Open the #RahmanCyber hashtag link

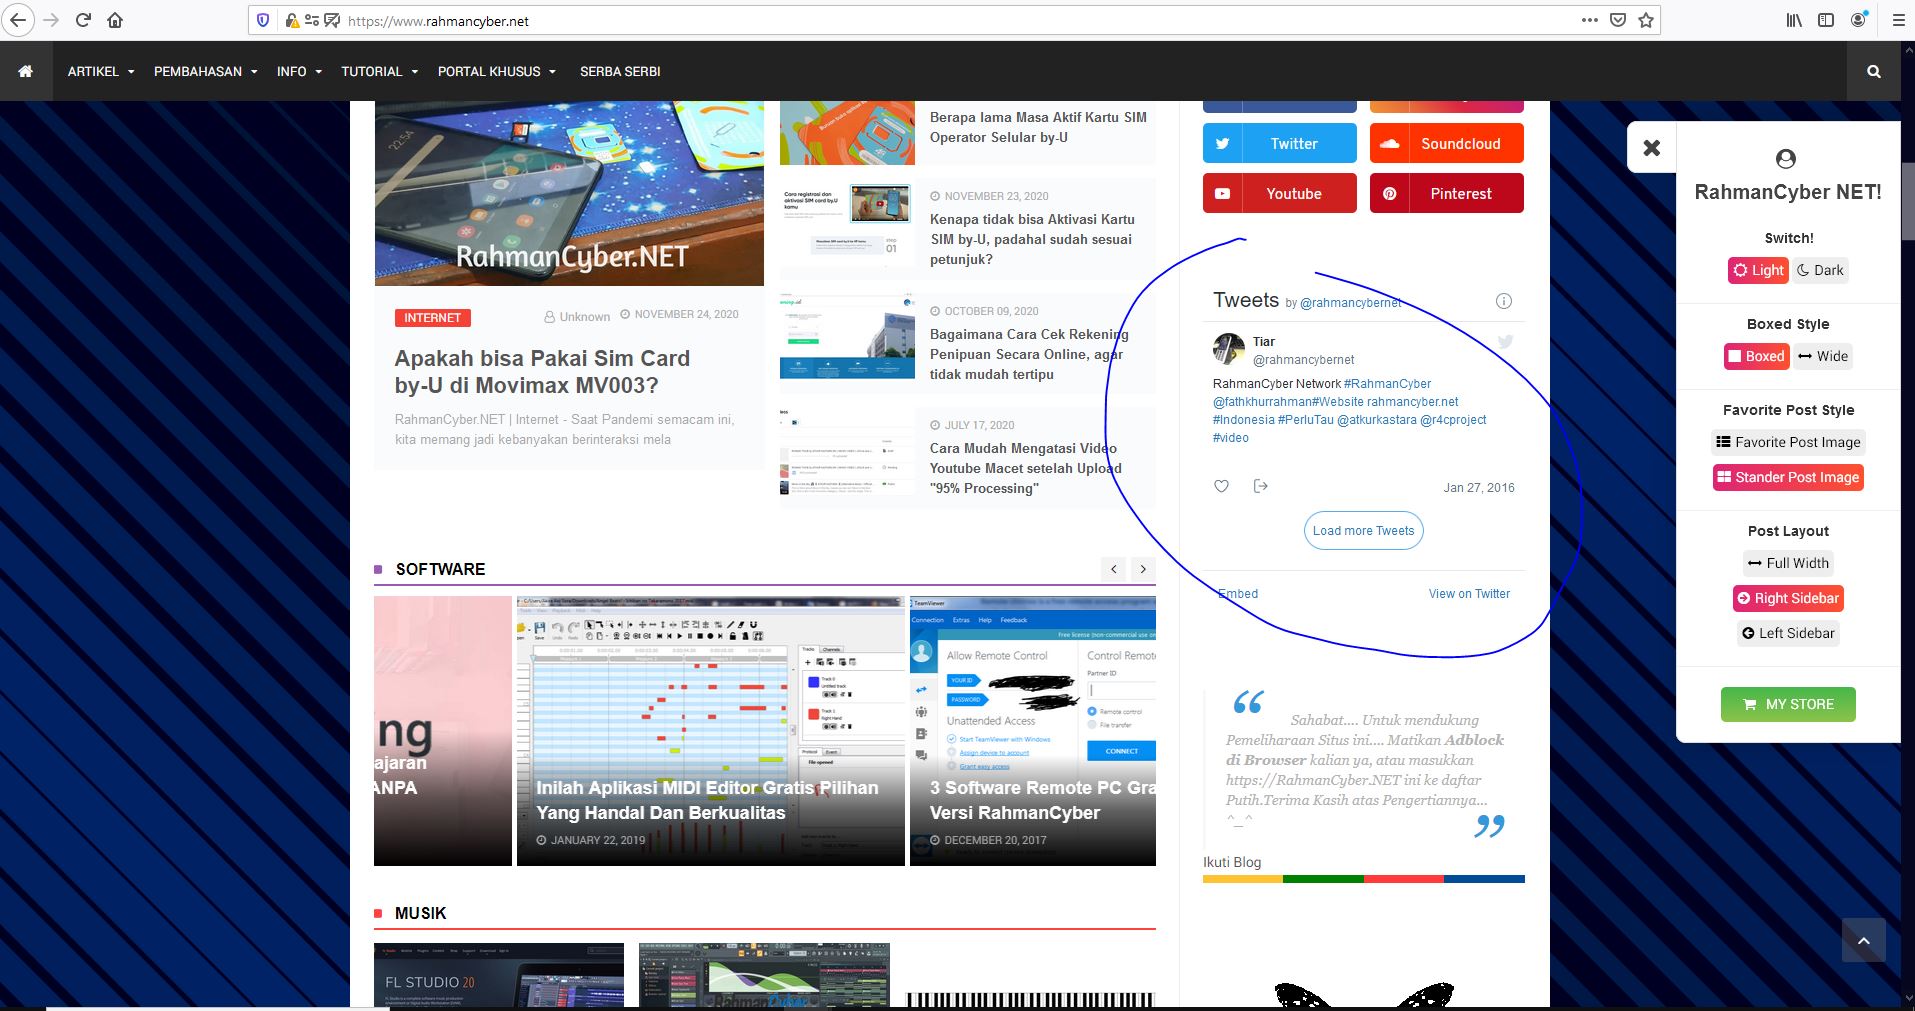1388,384
